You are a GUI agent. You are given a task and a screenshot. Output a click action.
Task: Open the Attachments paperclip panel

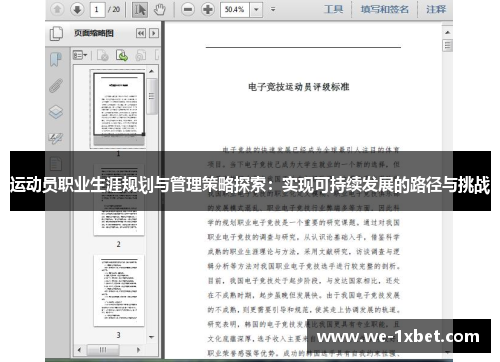56,86
